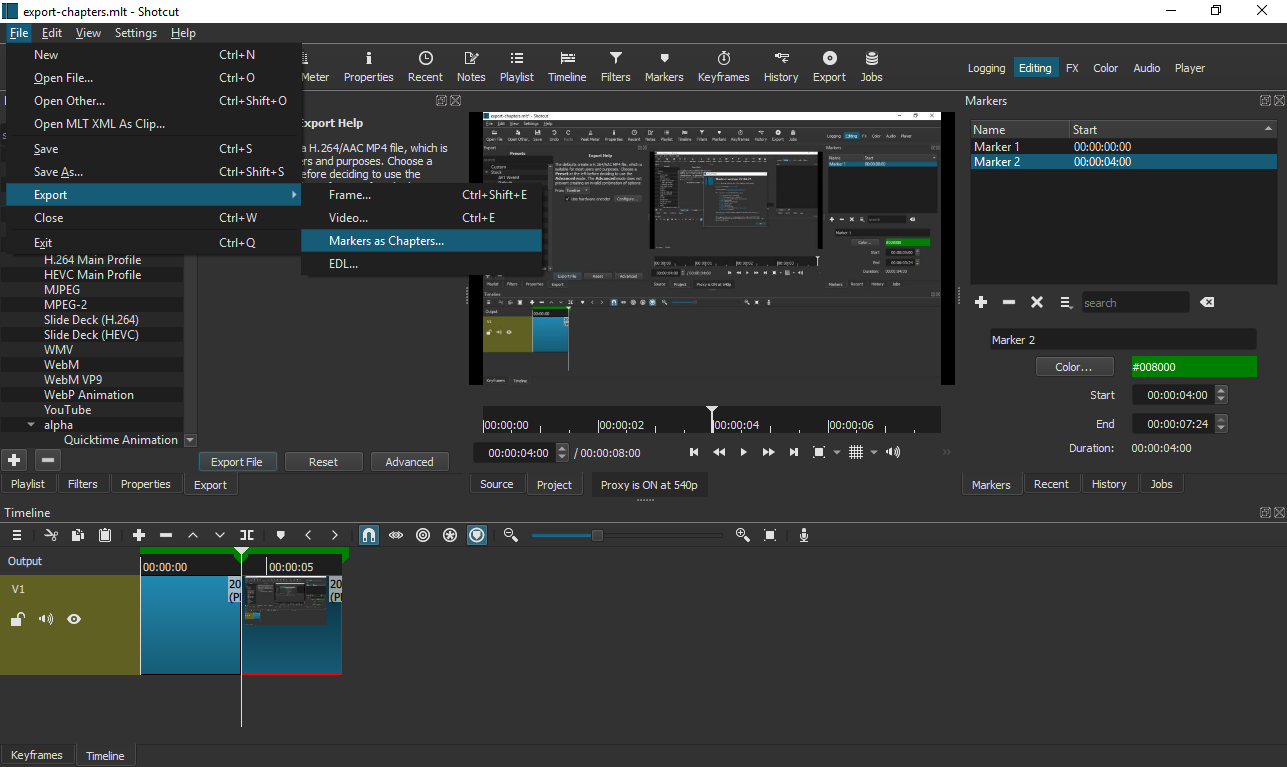Open the Keyframes panel from the toolbar
The height and width of the screenshot is (767, 1287).
(x=723, y=66)
